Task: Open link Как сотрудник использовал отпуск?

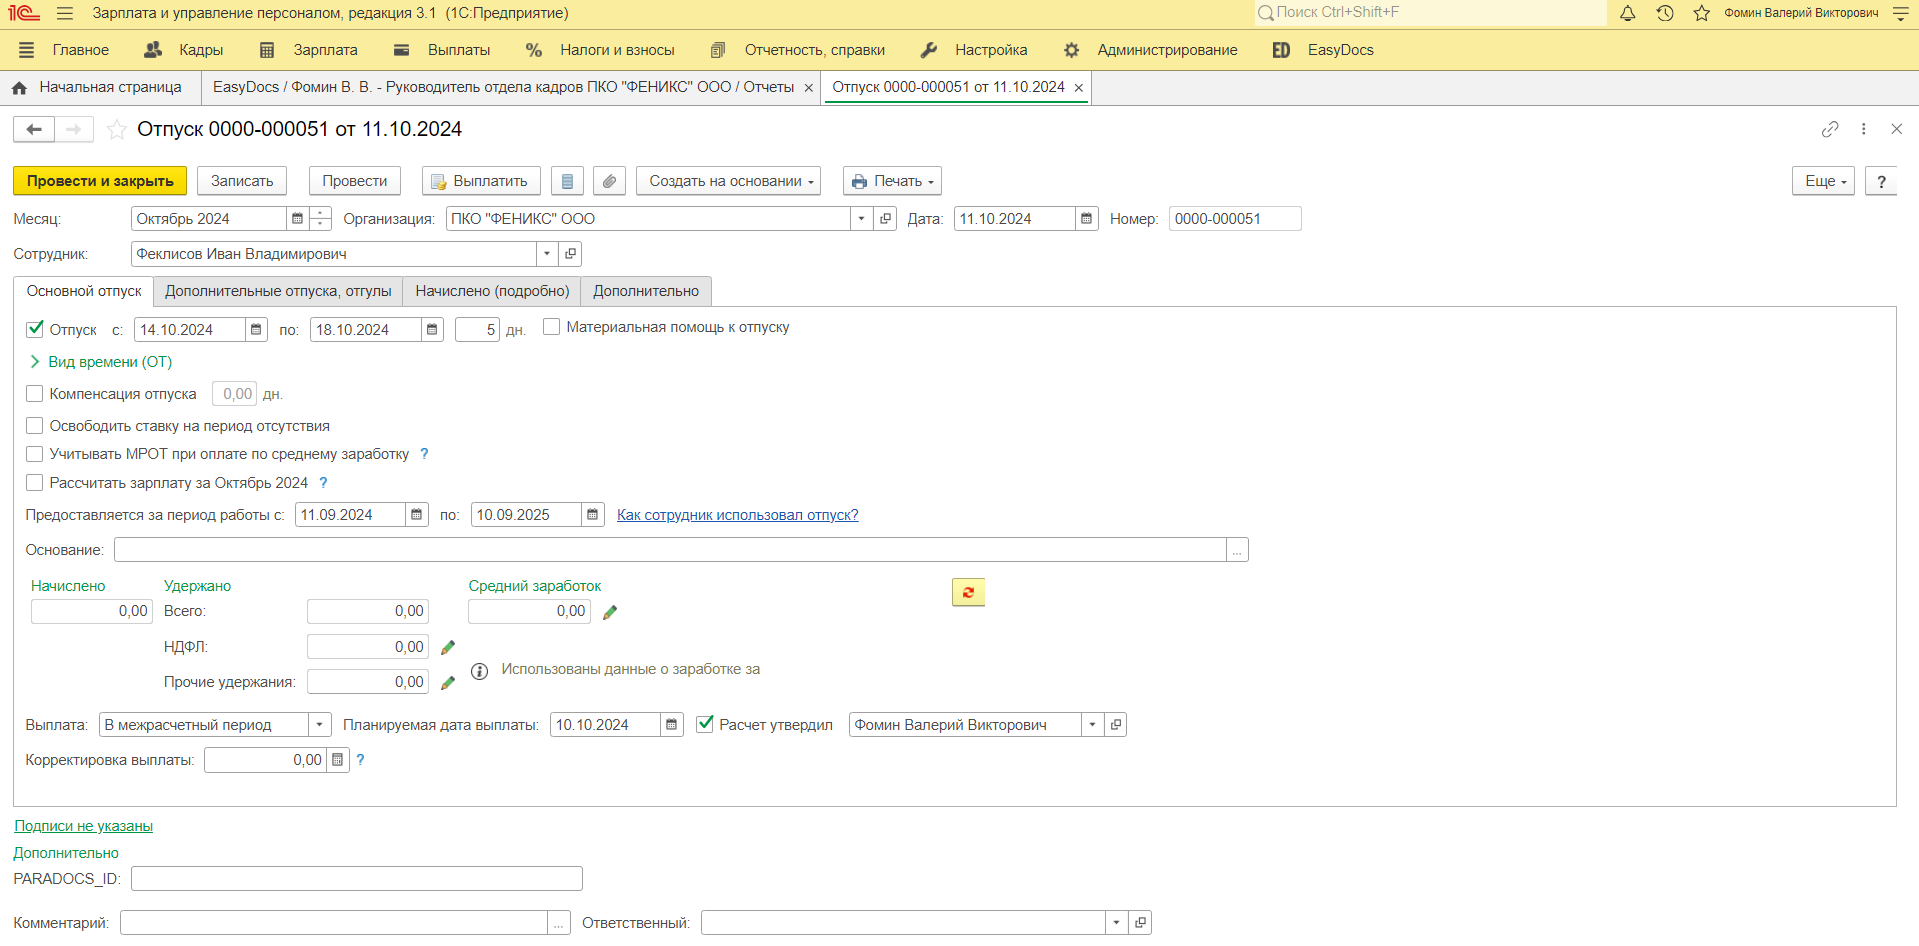Action: click(x=737, y=515)
